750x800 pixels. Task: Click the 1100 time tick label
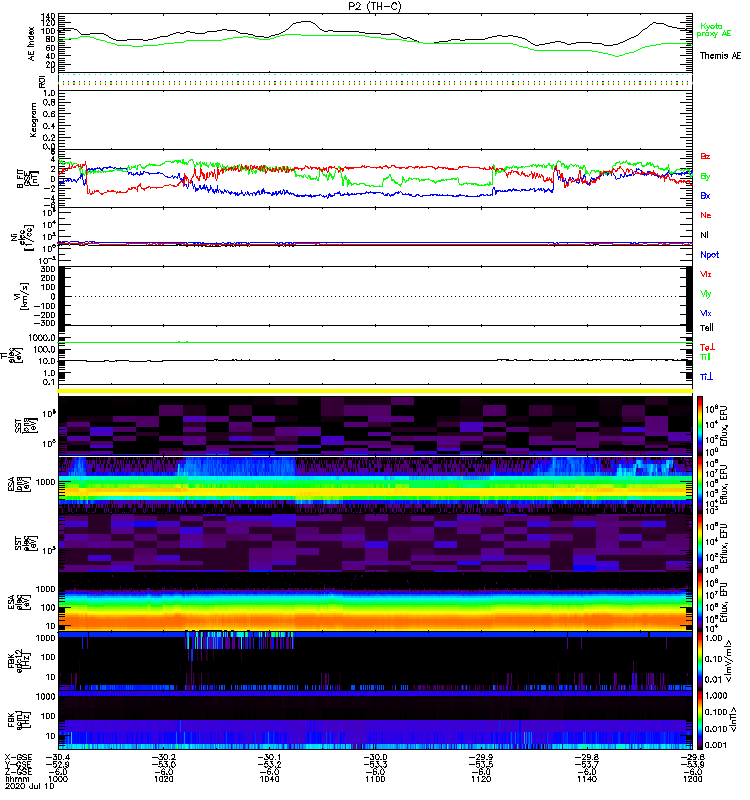click(x=375, y=779)
